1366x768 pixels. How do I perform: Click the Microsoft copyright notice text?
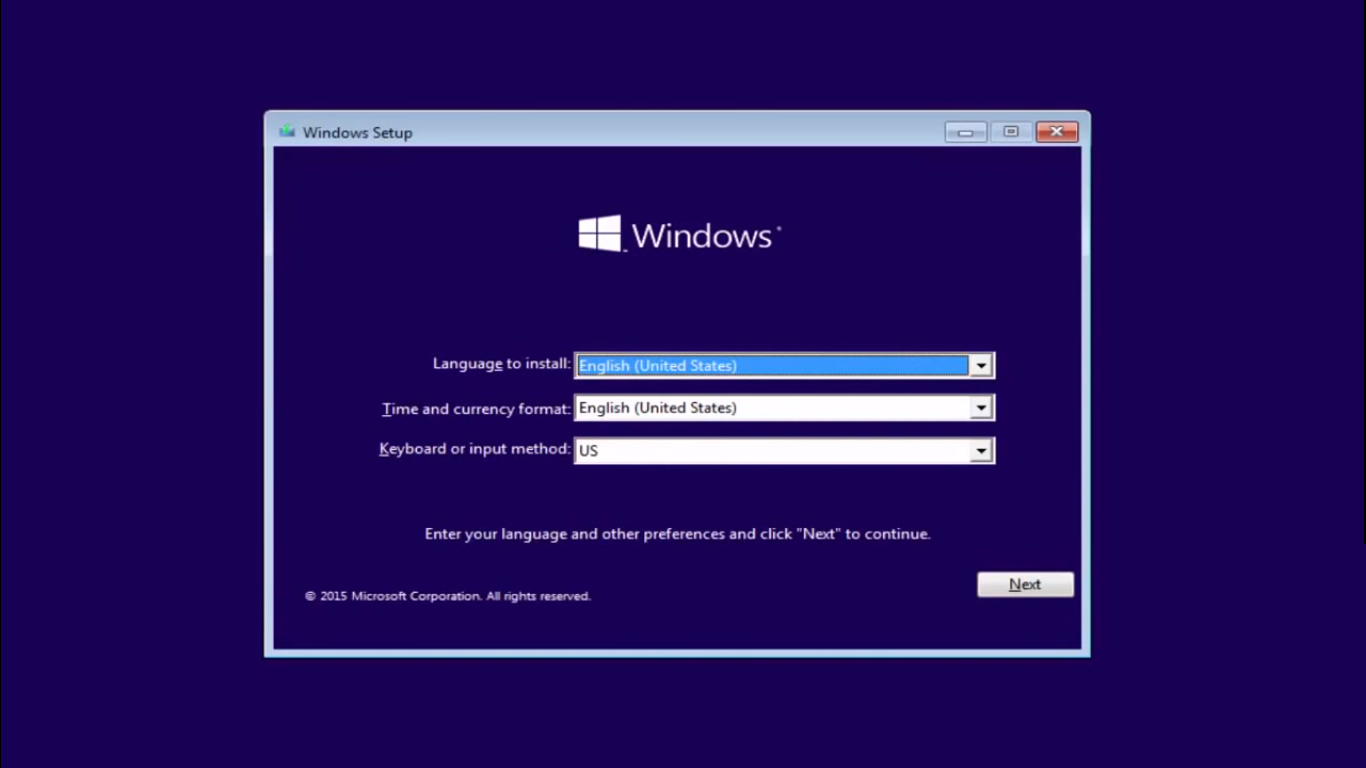pos(448,596)
